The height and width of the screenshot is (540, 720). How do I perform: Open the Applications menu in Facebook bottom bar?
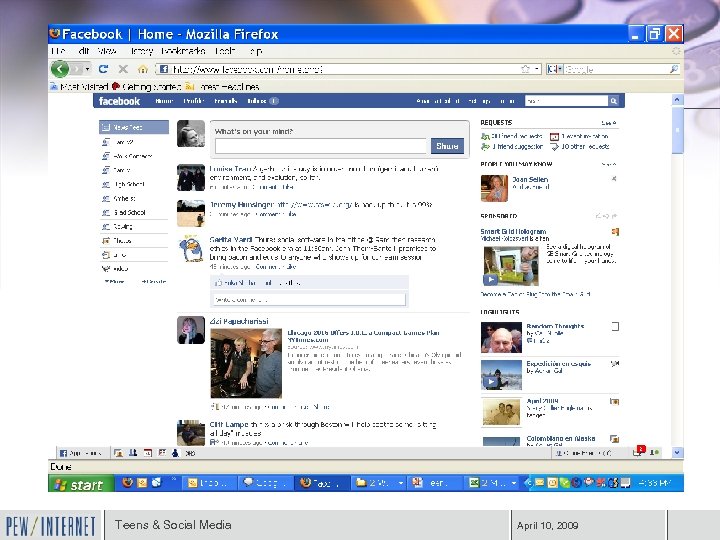click(x=81, y=453)
